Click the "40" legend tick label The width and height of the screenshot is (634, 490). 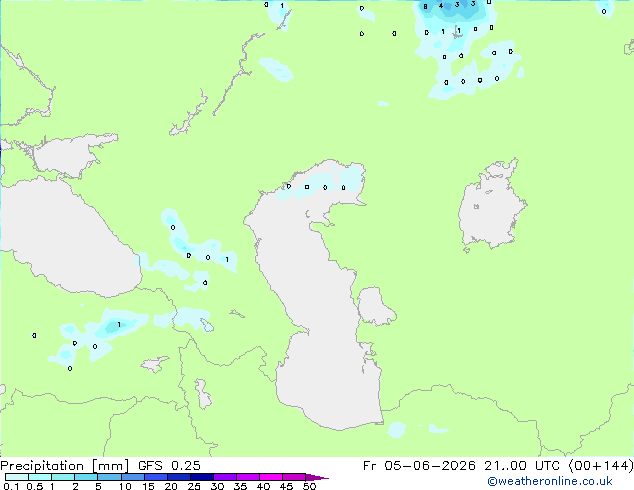[x=263, y=486]
